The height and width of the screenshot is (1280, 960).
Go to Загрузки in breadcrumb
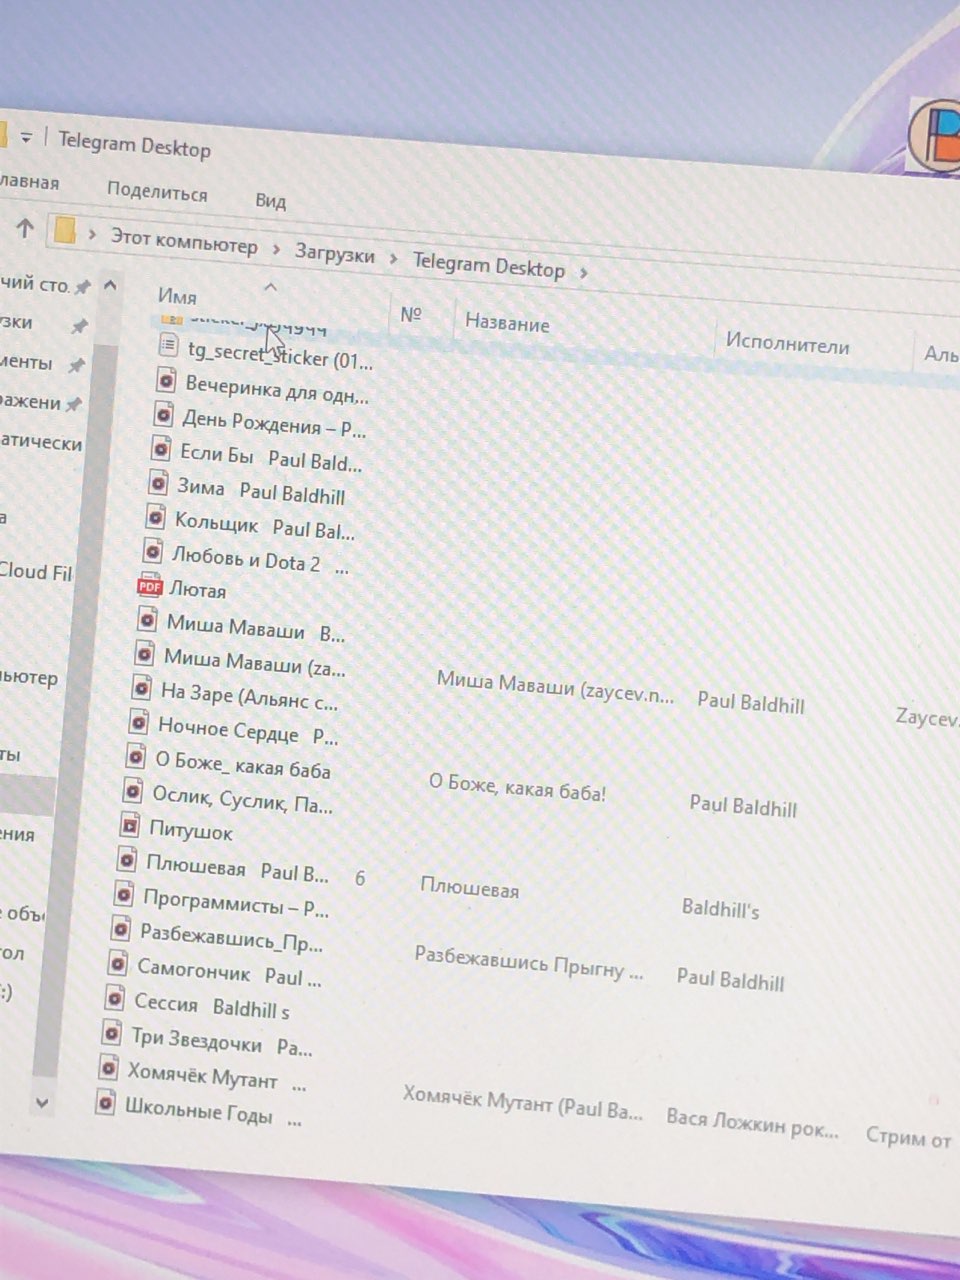pos(335,254)
